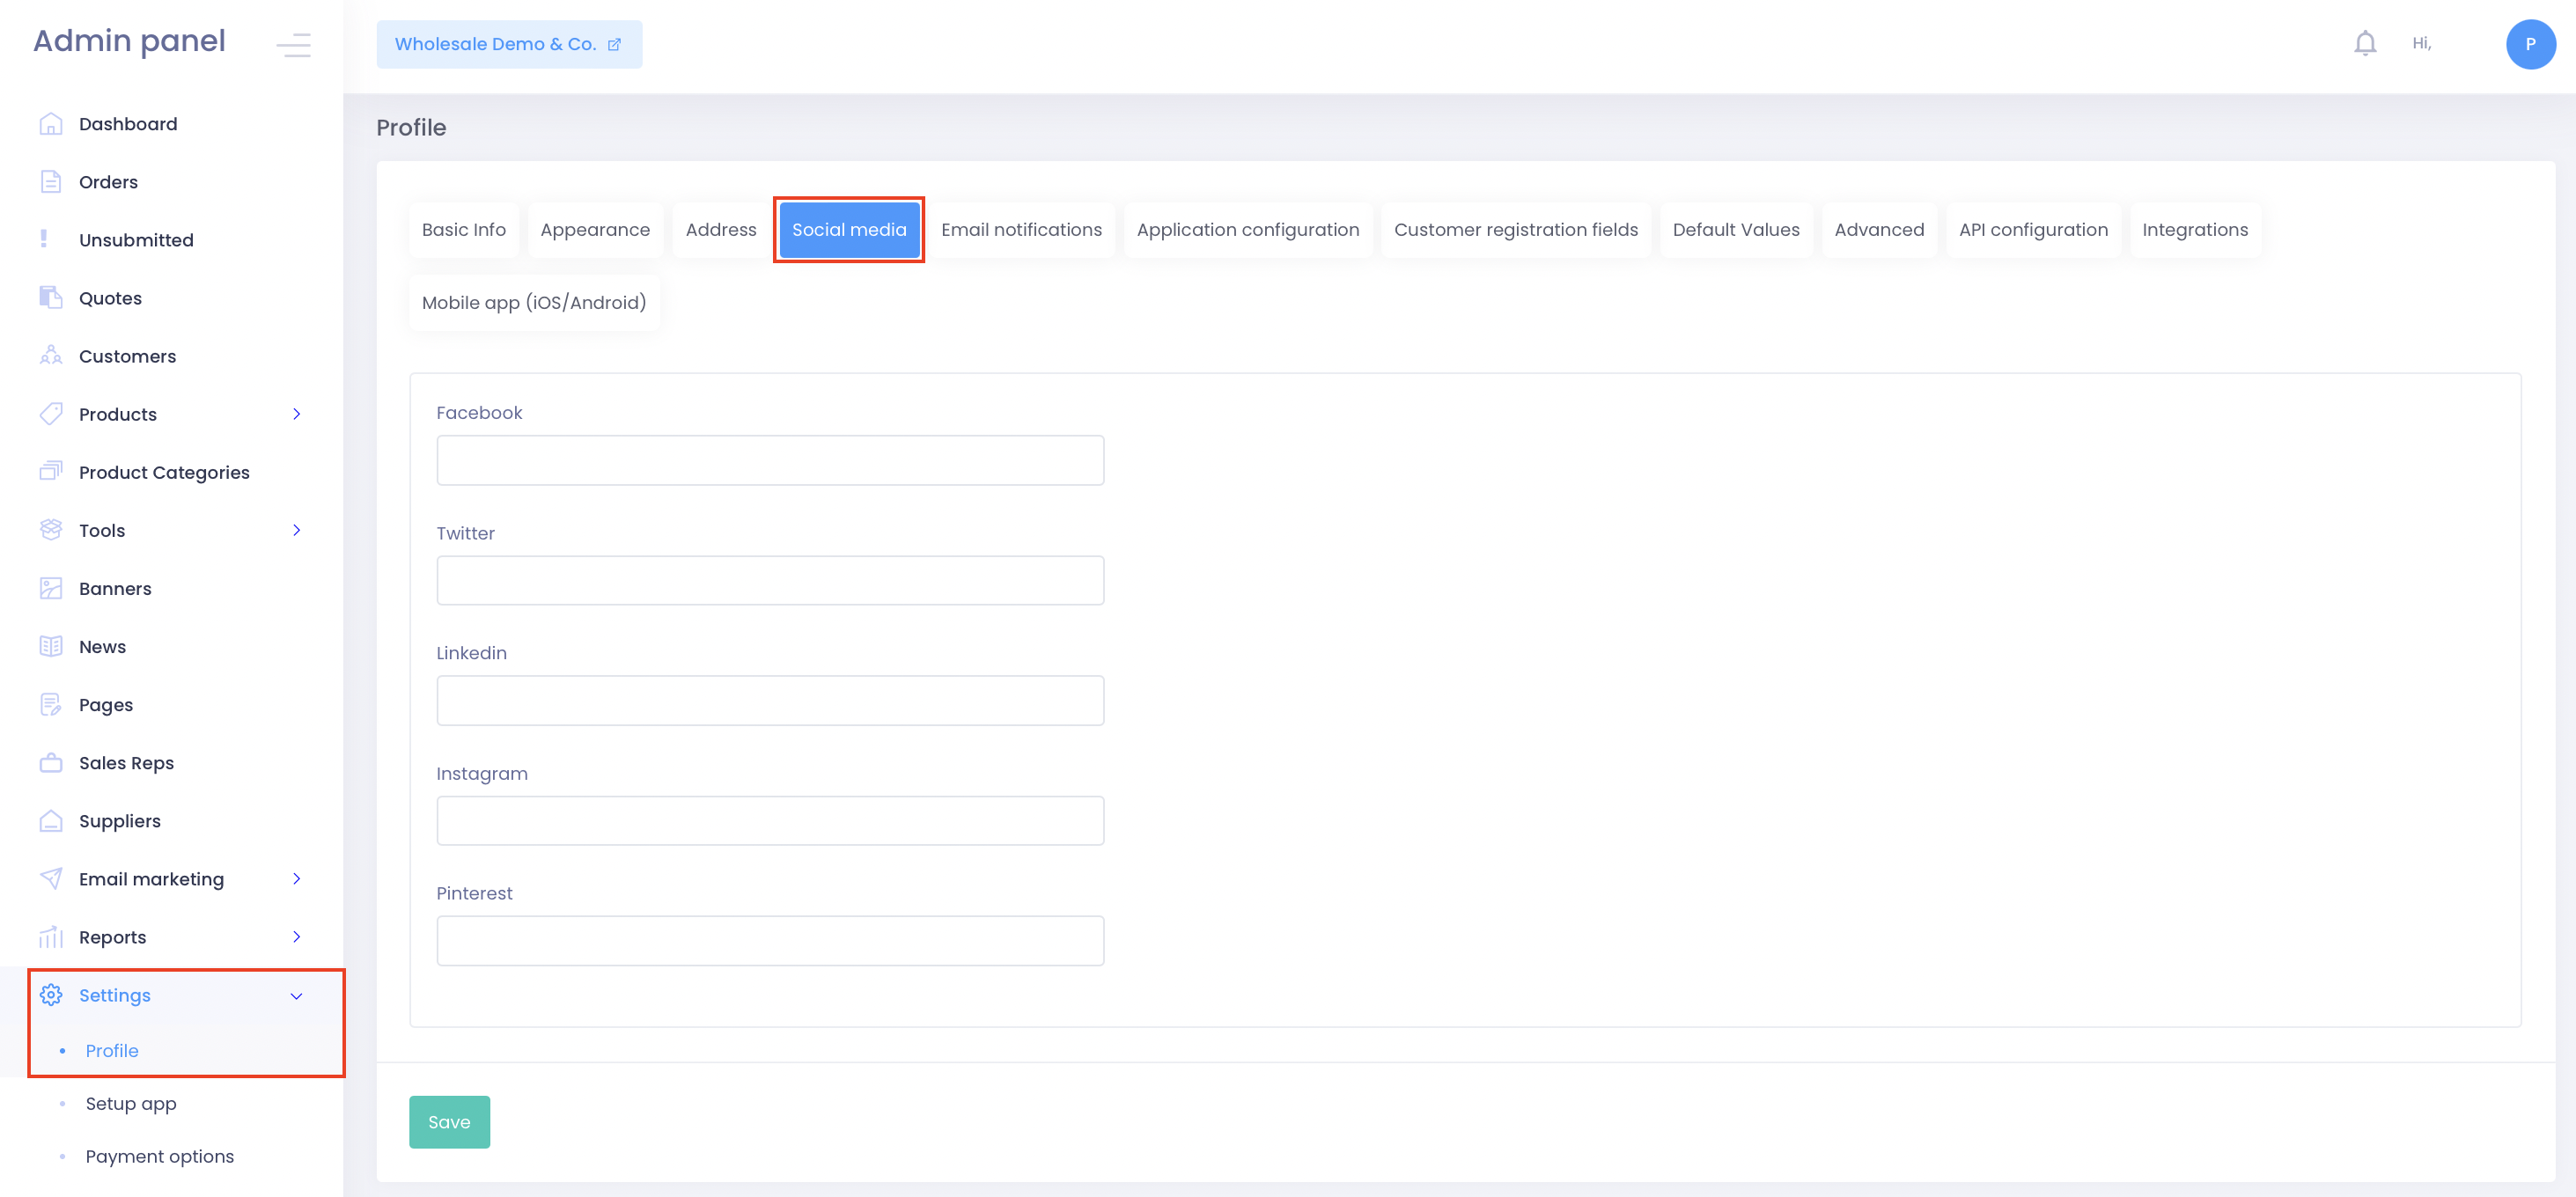Collapse sidebar using hamburger menu icon
The image size is (2576, 1197).
tap(293, 45)
